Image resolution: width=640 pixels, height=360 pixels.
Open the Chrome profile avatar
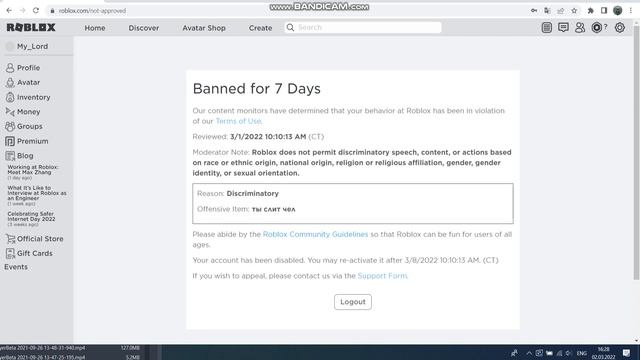coord(618,11)
